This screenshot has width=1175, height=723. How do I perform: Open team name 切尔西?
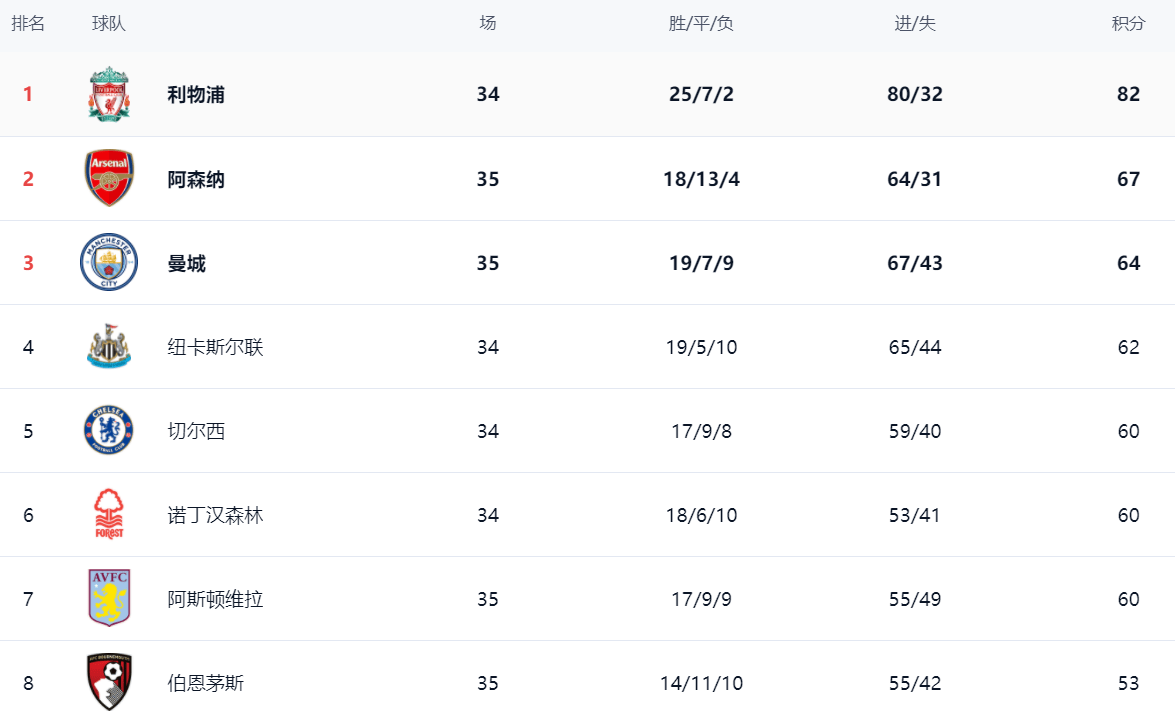click(x=196, y=431)
